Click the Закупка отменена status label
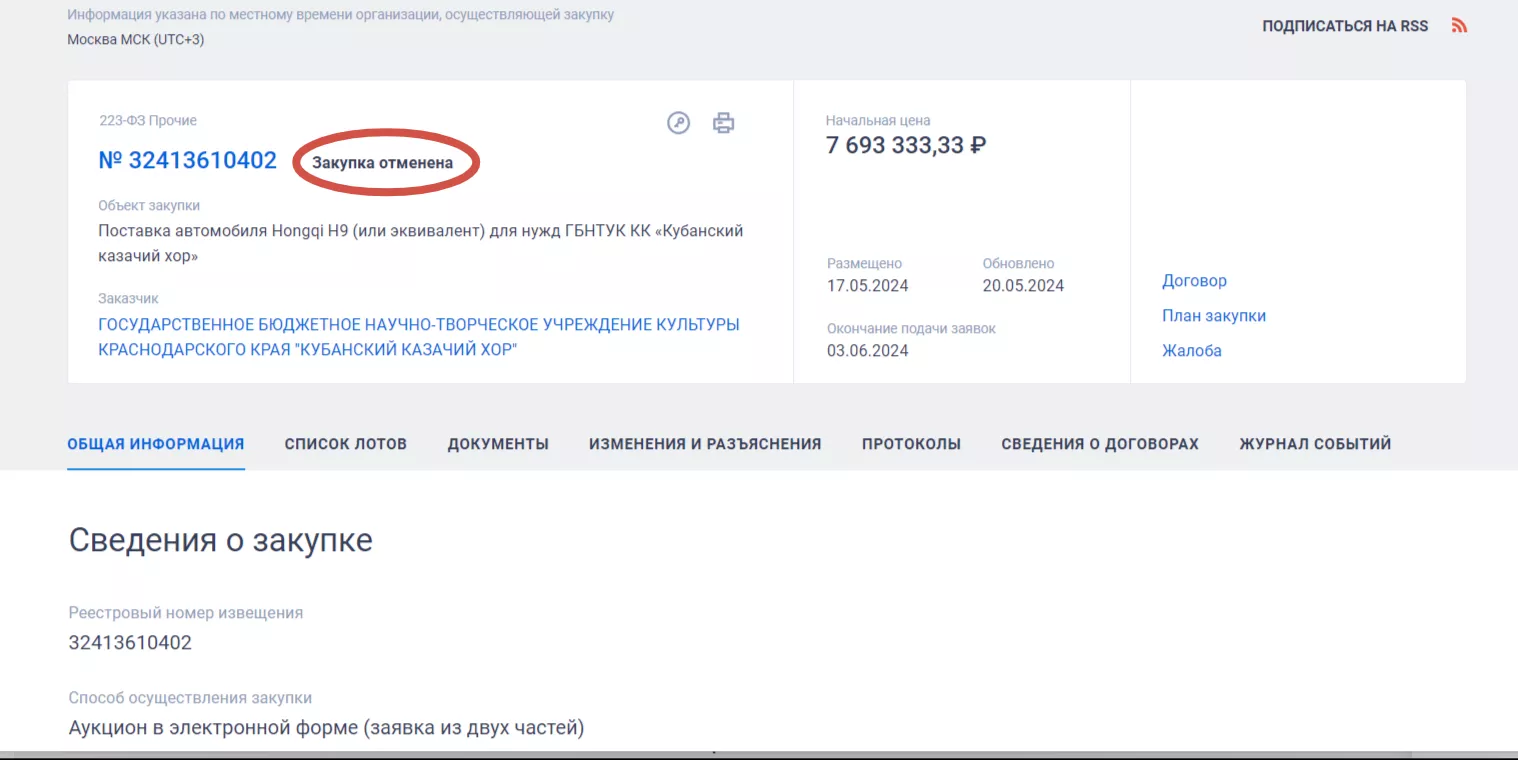The height and width of the screenshot is (760, 1518). point(383,163)
